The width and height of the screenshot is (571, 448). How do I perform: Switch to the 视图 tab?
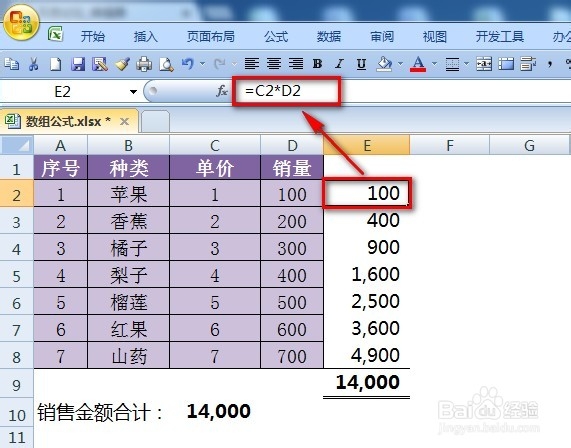(435, 36)
